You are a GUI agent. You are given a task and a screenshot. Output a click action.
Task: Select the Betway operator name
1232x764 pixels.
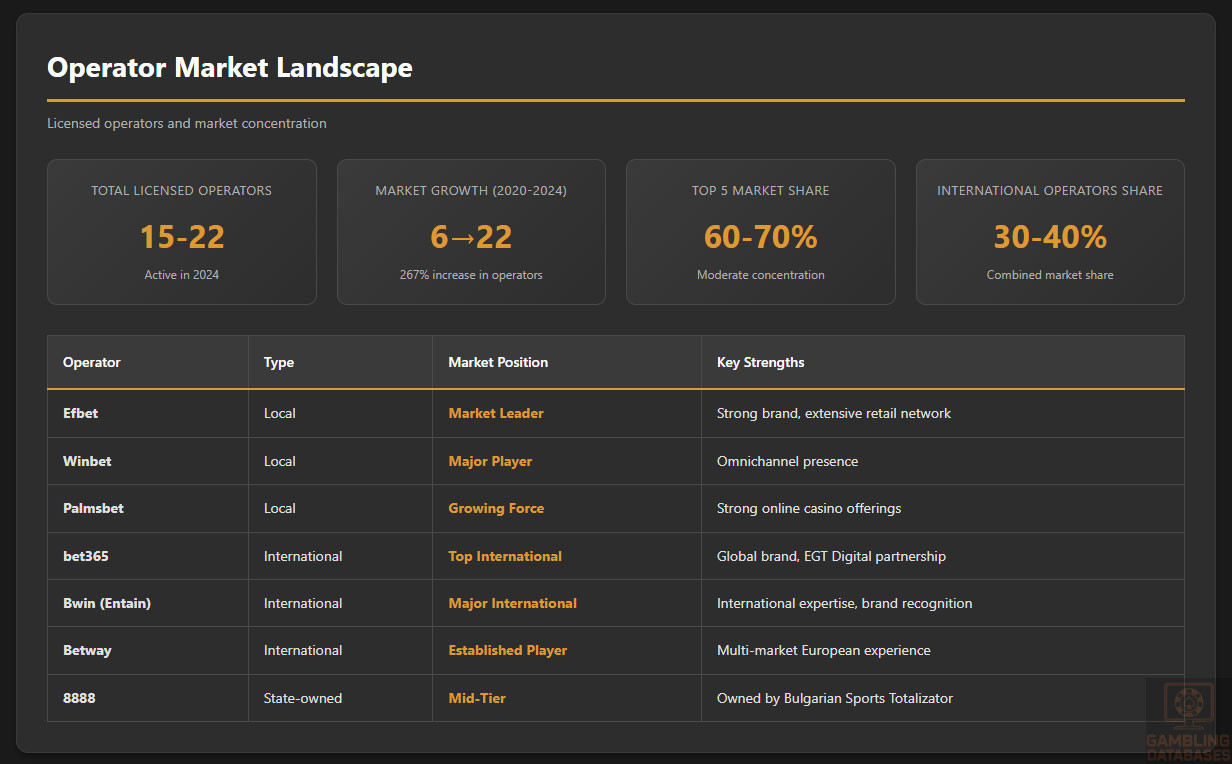point(87,650)
